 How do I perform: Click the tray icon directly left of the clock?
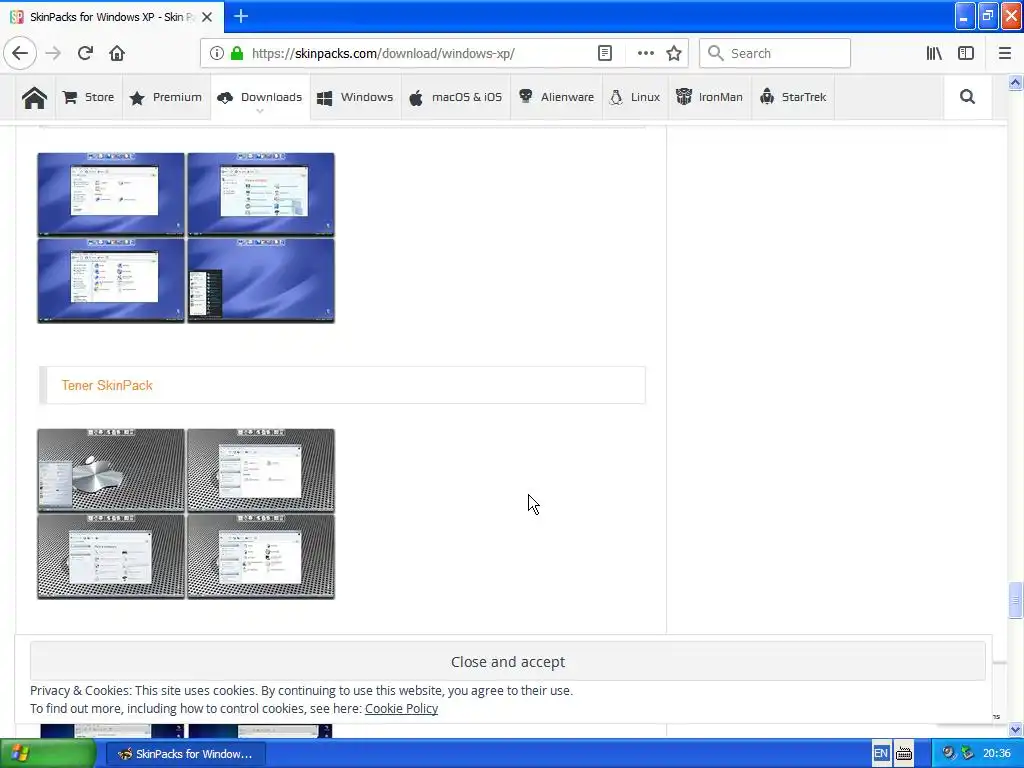point(967,754)
